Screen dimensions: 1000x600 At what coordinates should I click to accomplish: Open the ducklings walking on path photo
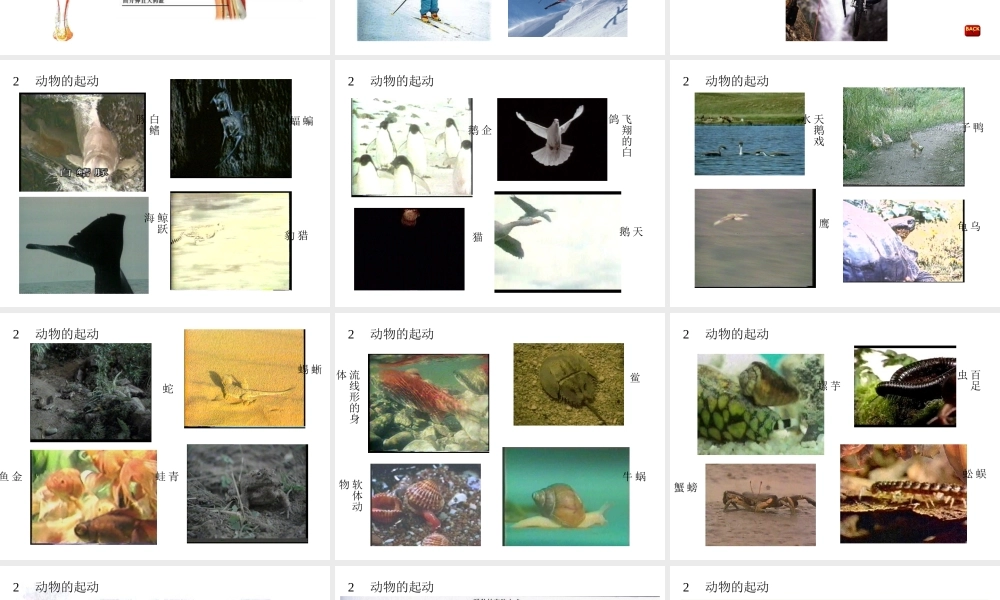click(x=904, y=136)
